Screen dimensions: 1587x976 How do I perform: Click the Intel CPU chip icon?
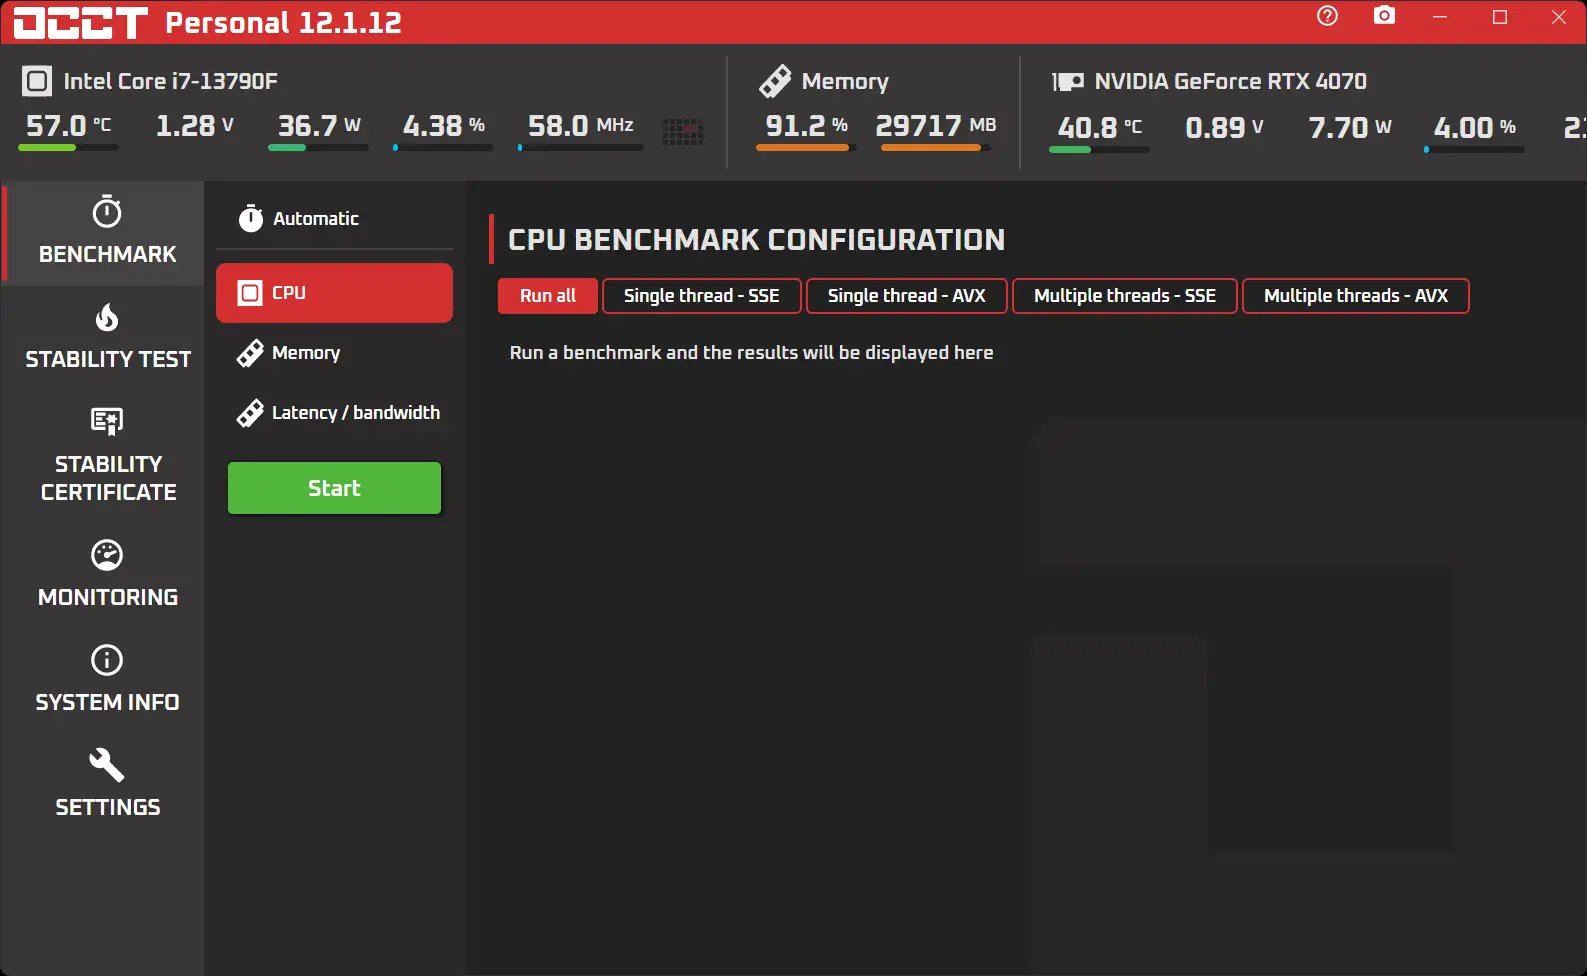(x=37, y=81)
